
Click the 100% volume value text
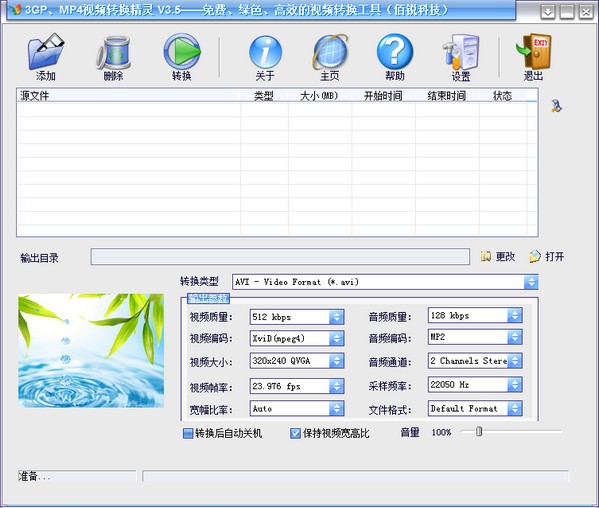[441, 432]
